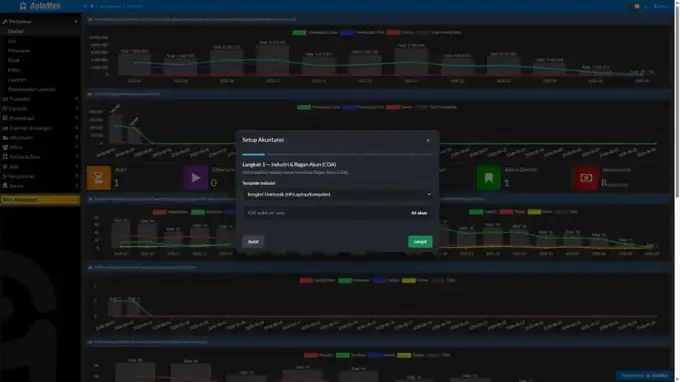Select Dasbor in the sidebar
Screen dimensions: 680x382
pos(16,31)
